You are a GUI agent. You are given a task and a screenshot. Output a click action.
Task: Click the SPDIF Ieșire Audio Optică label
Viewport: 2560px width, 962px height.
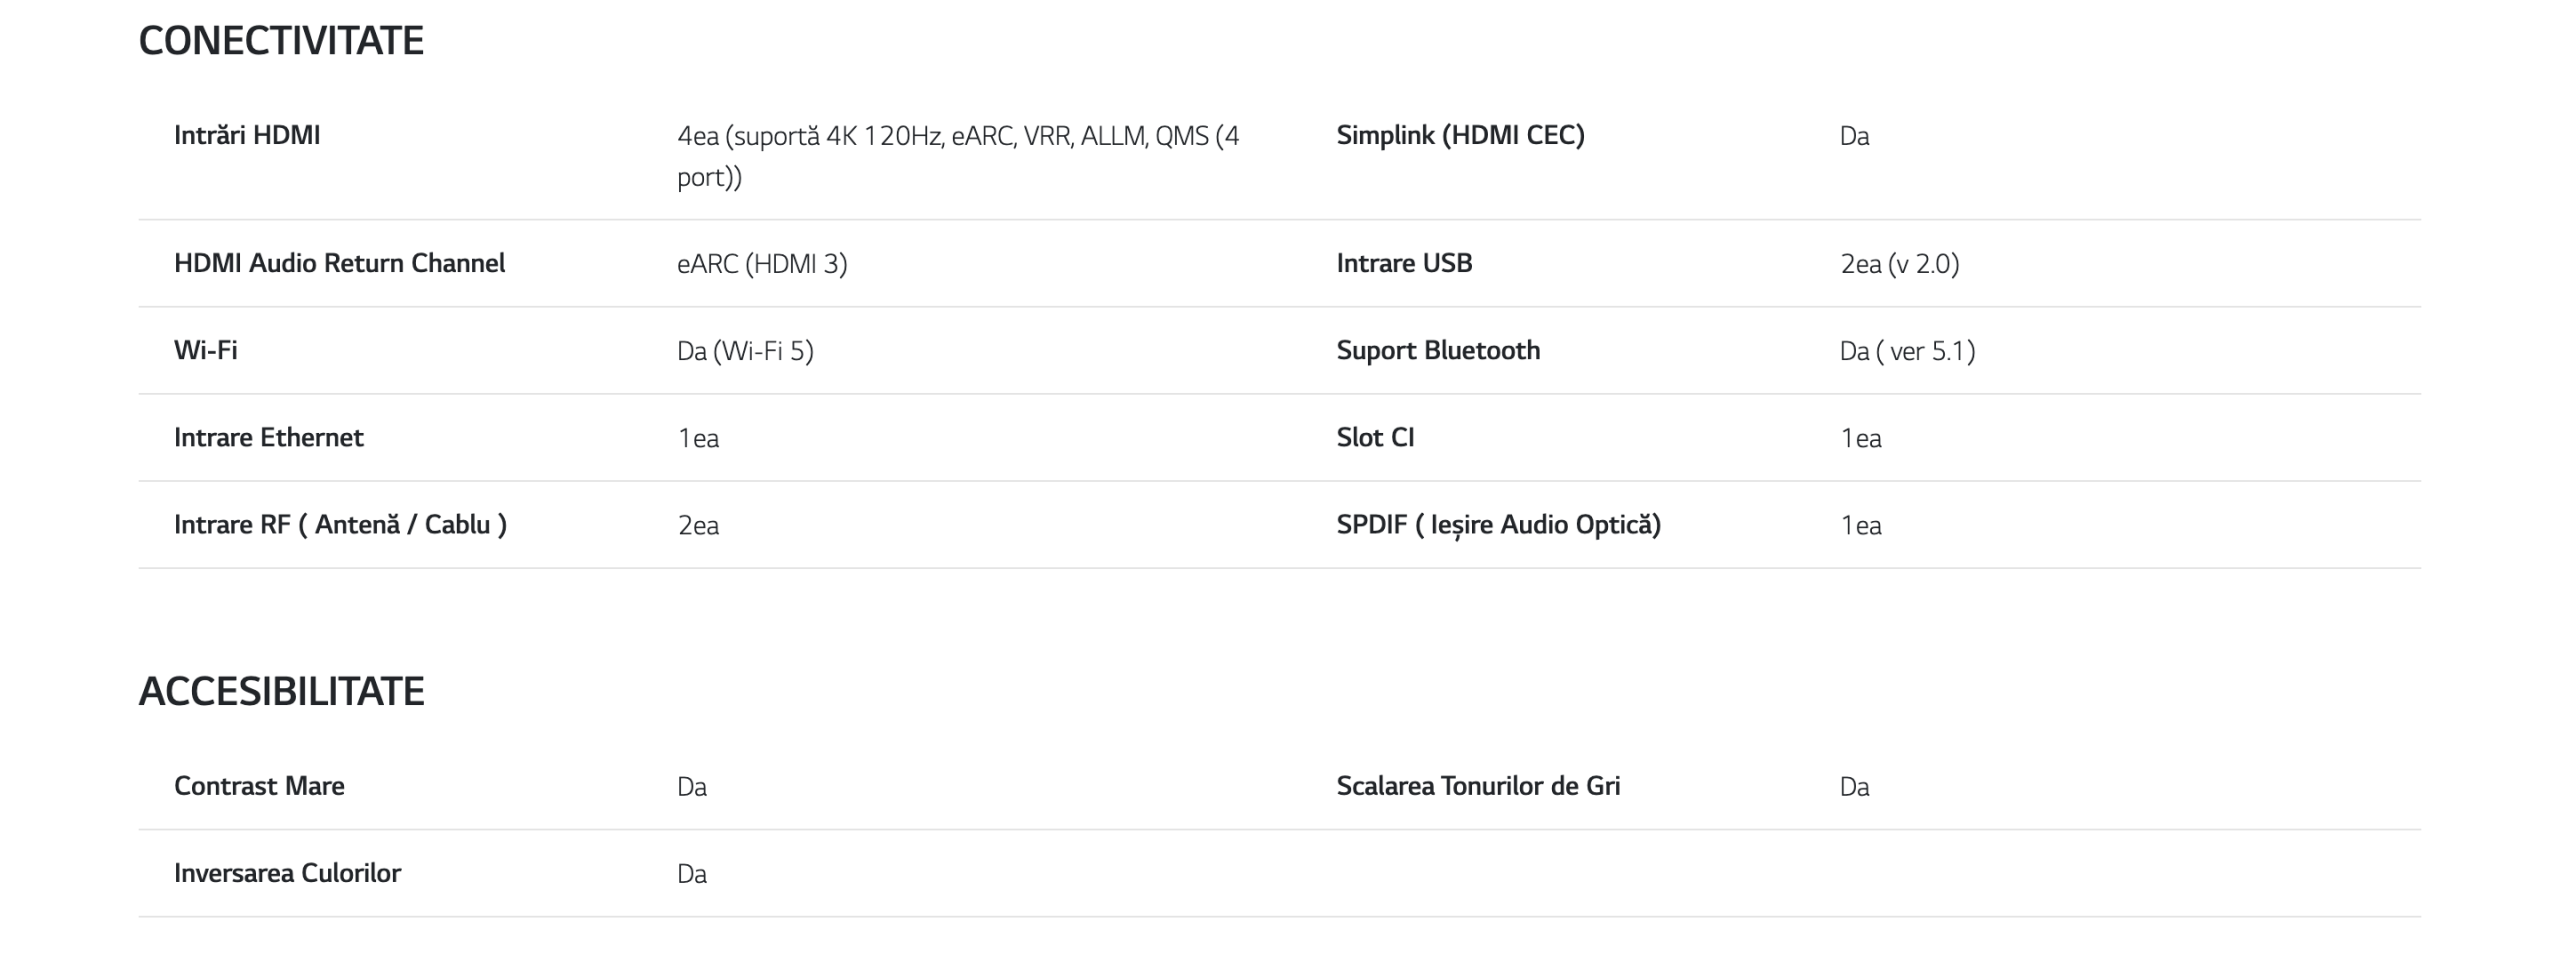(x=1498, y=525)
